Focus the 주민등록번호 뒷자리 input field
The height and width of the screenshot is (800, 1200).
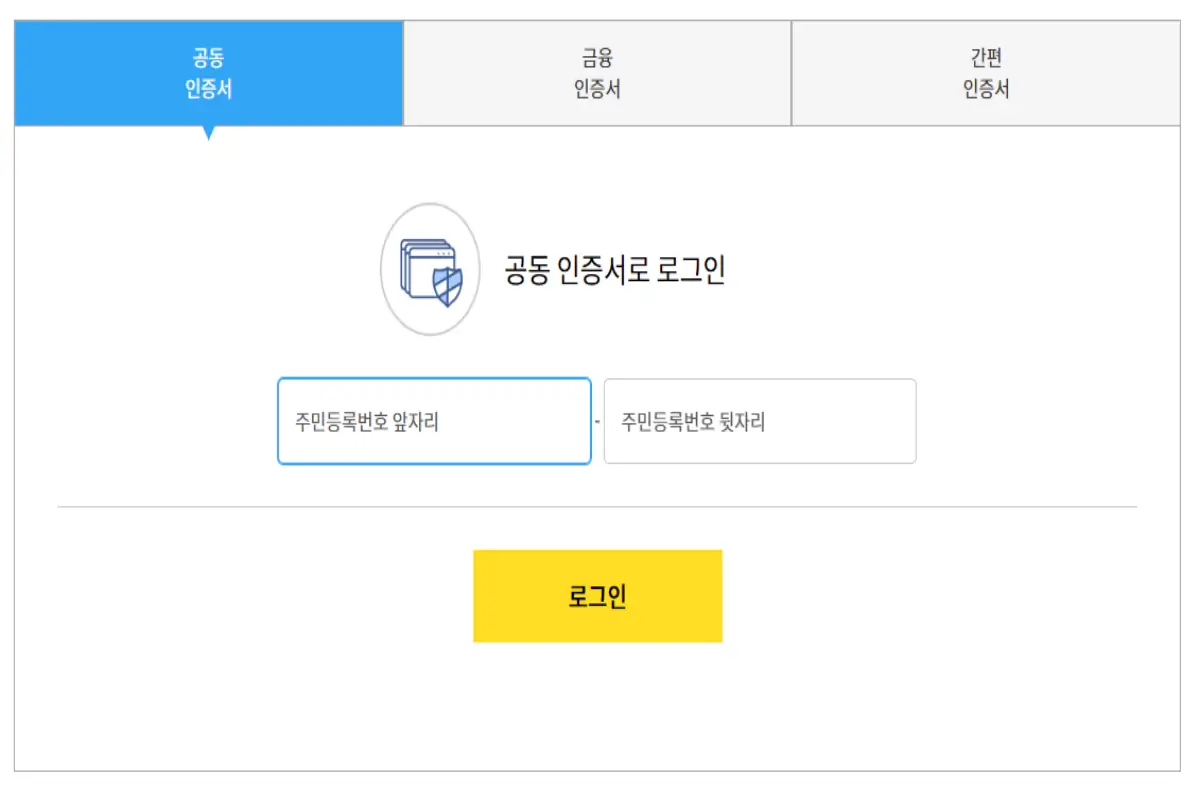pyautogui.click(x=760, y=420)
